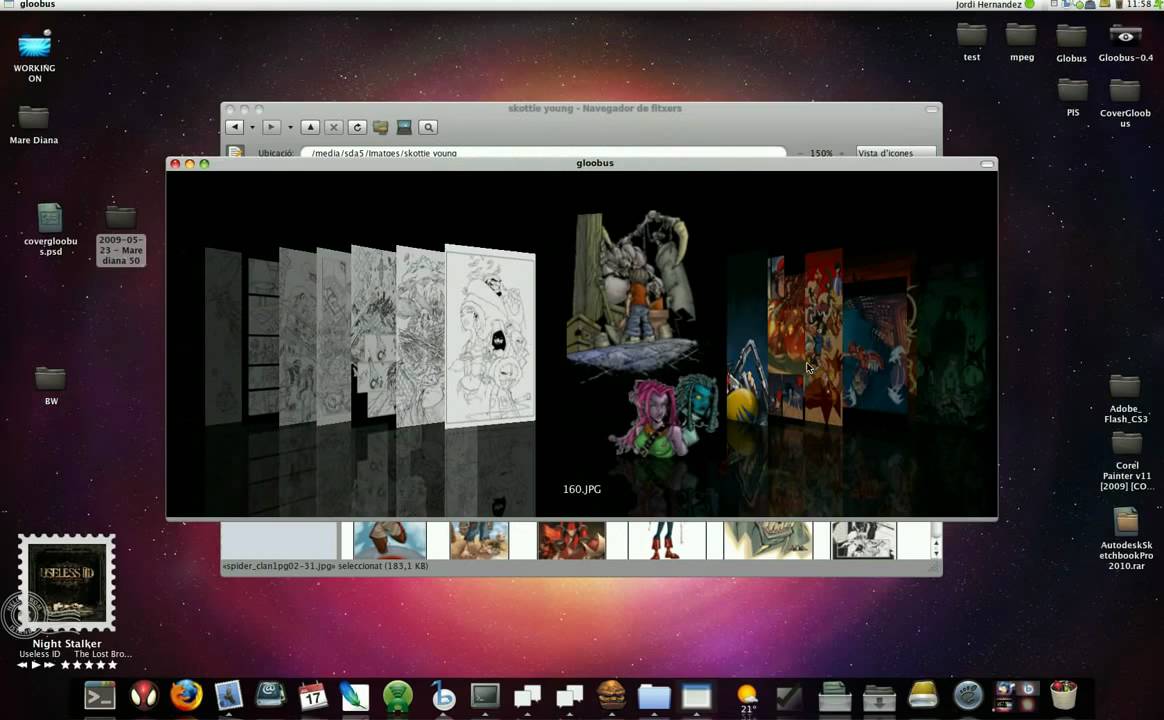The width and height of the screenshot is (1164, 720).
Task: Click the pill button on file browser titlebar
Action: click(x=932, y=109)
